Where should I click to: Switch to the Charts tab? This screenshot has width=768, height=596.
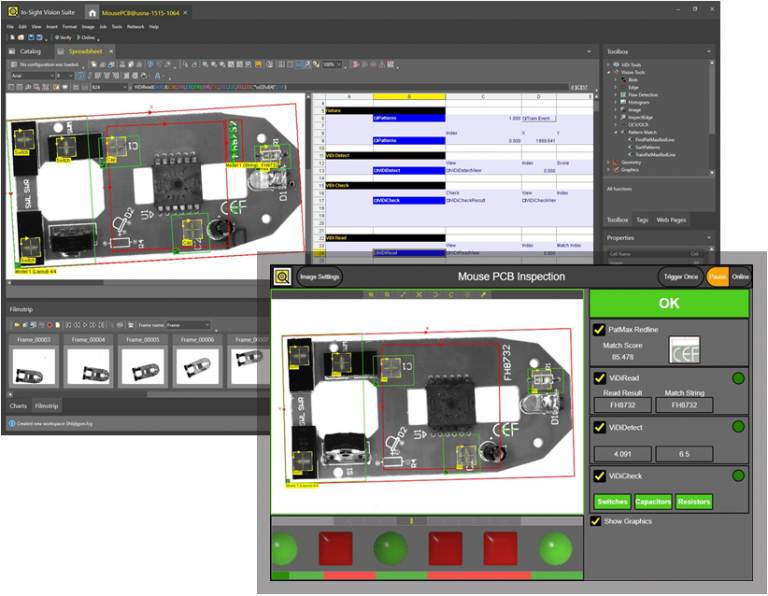point(18,406)
